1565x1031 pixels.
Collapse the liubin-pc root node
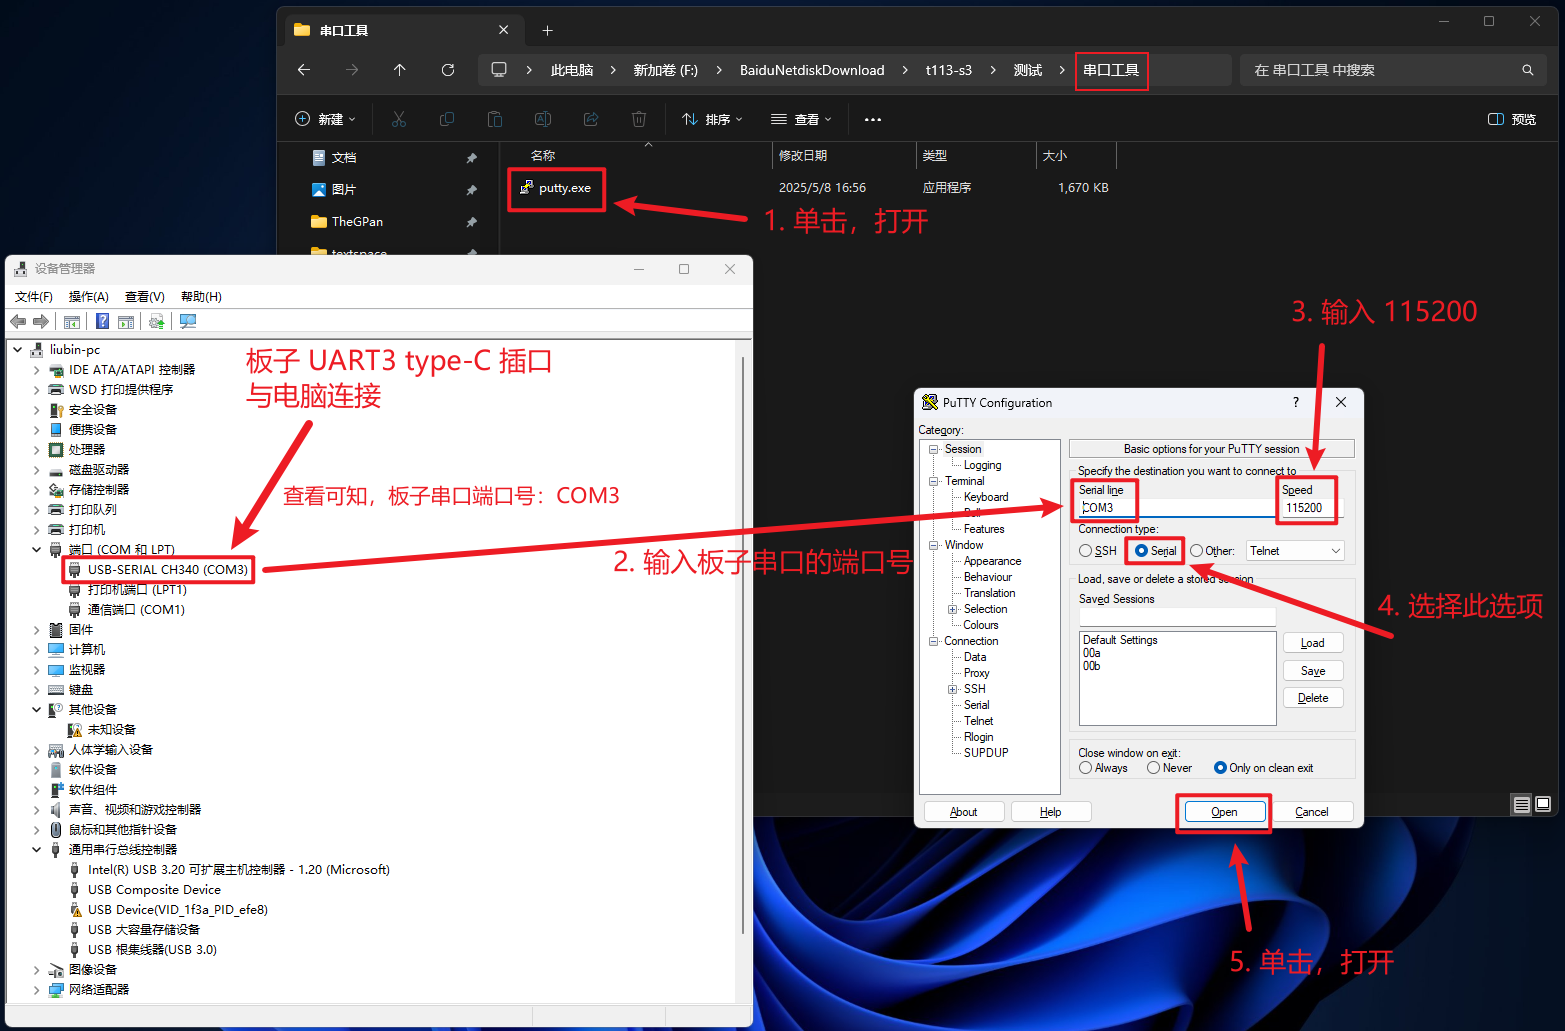18,349
